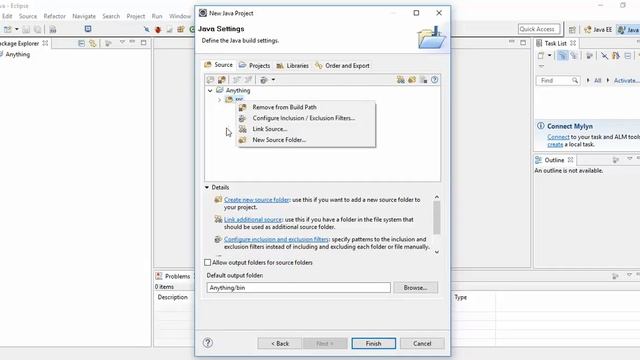Click Details scrollbar up arrow
The image size is (640, 360).
[437, 197]
